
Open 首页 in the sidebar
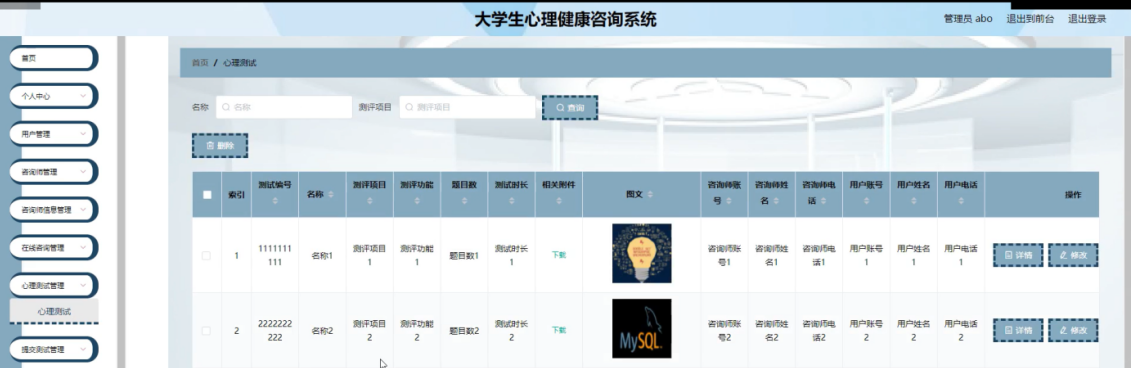point(53,58)
